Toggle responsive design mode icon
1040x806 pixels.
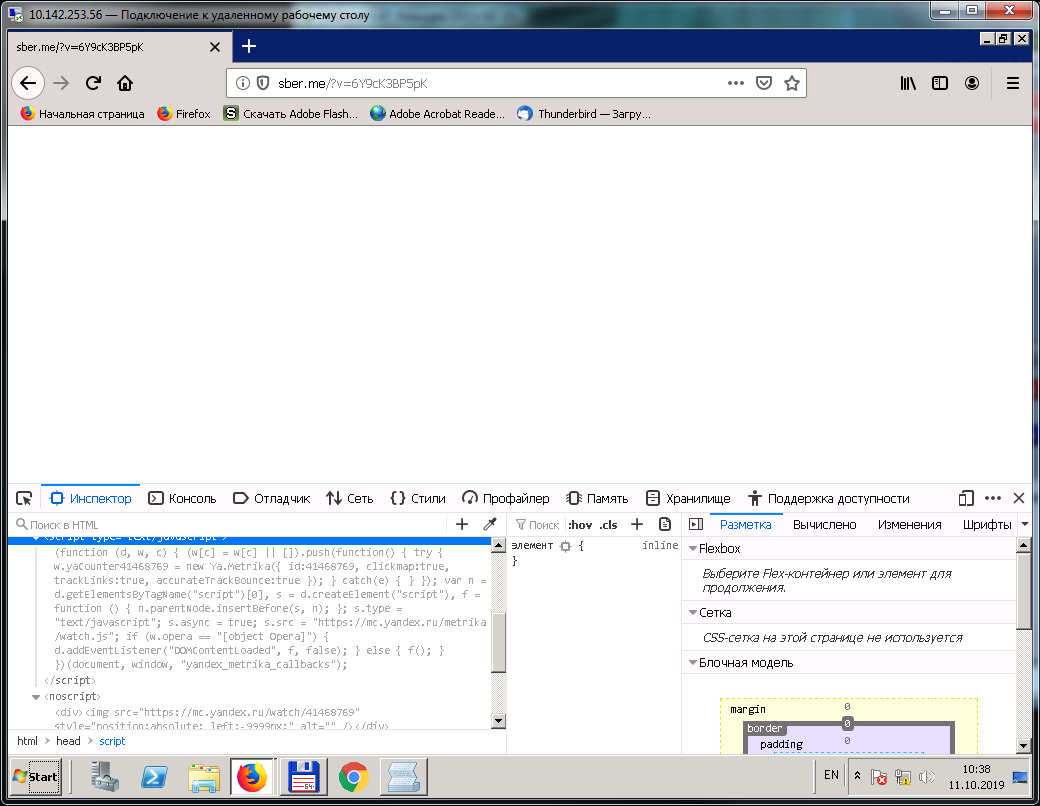(x=966, y=498)
